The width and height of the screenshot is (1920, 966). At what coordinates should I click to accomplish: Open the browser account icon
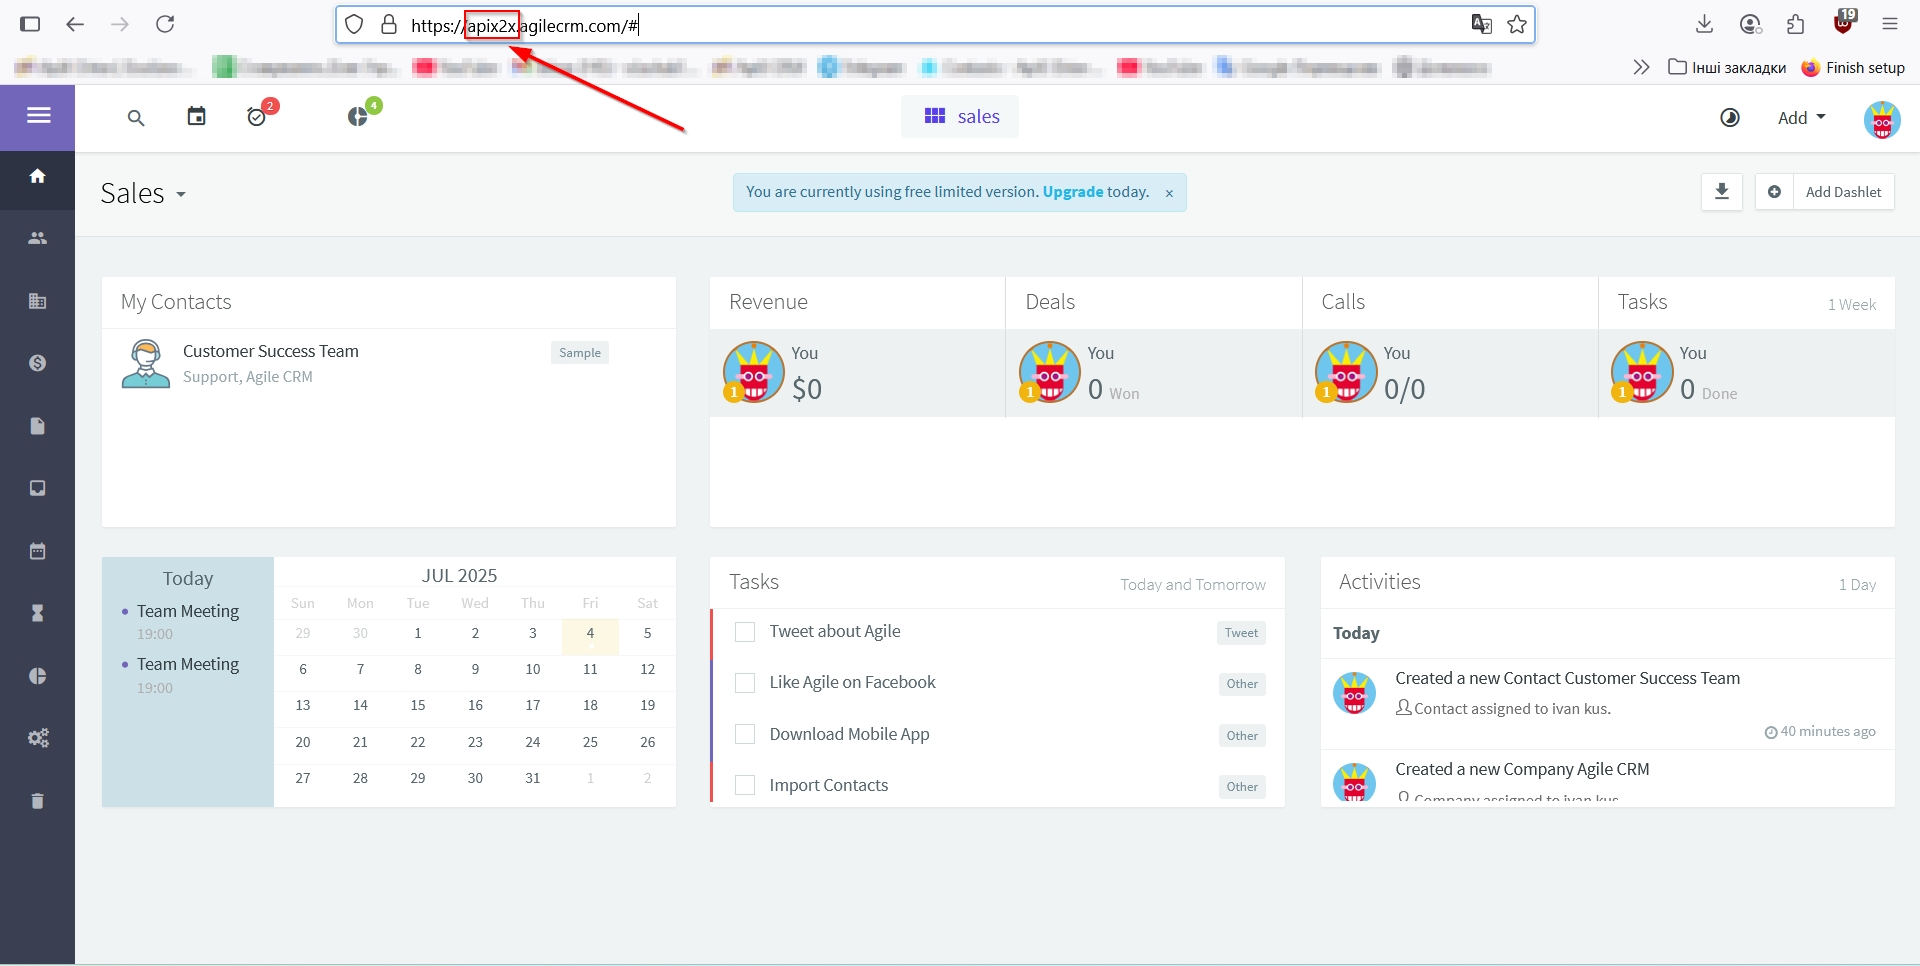1750,24
